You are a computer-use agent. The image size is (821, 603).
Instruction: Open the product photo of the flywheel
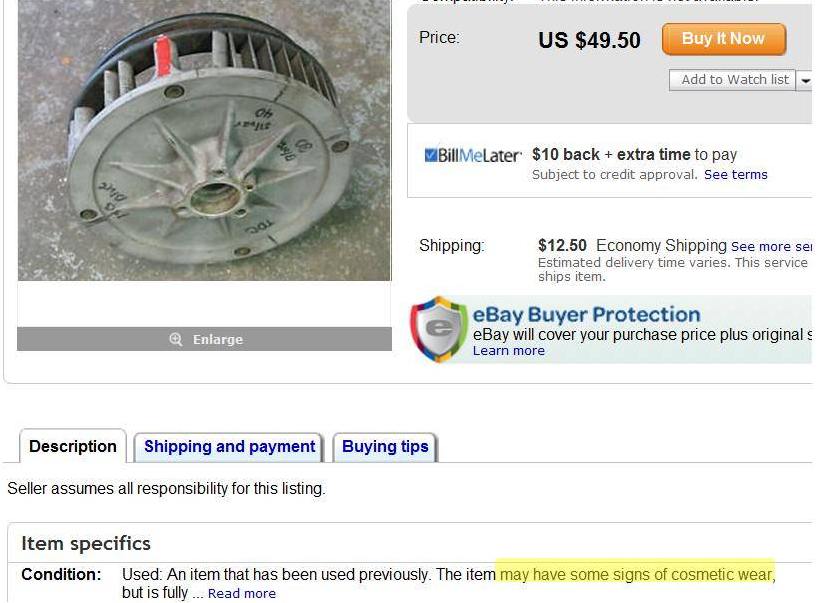204,140
